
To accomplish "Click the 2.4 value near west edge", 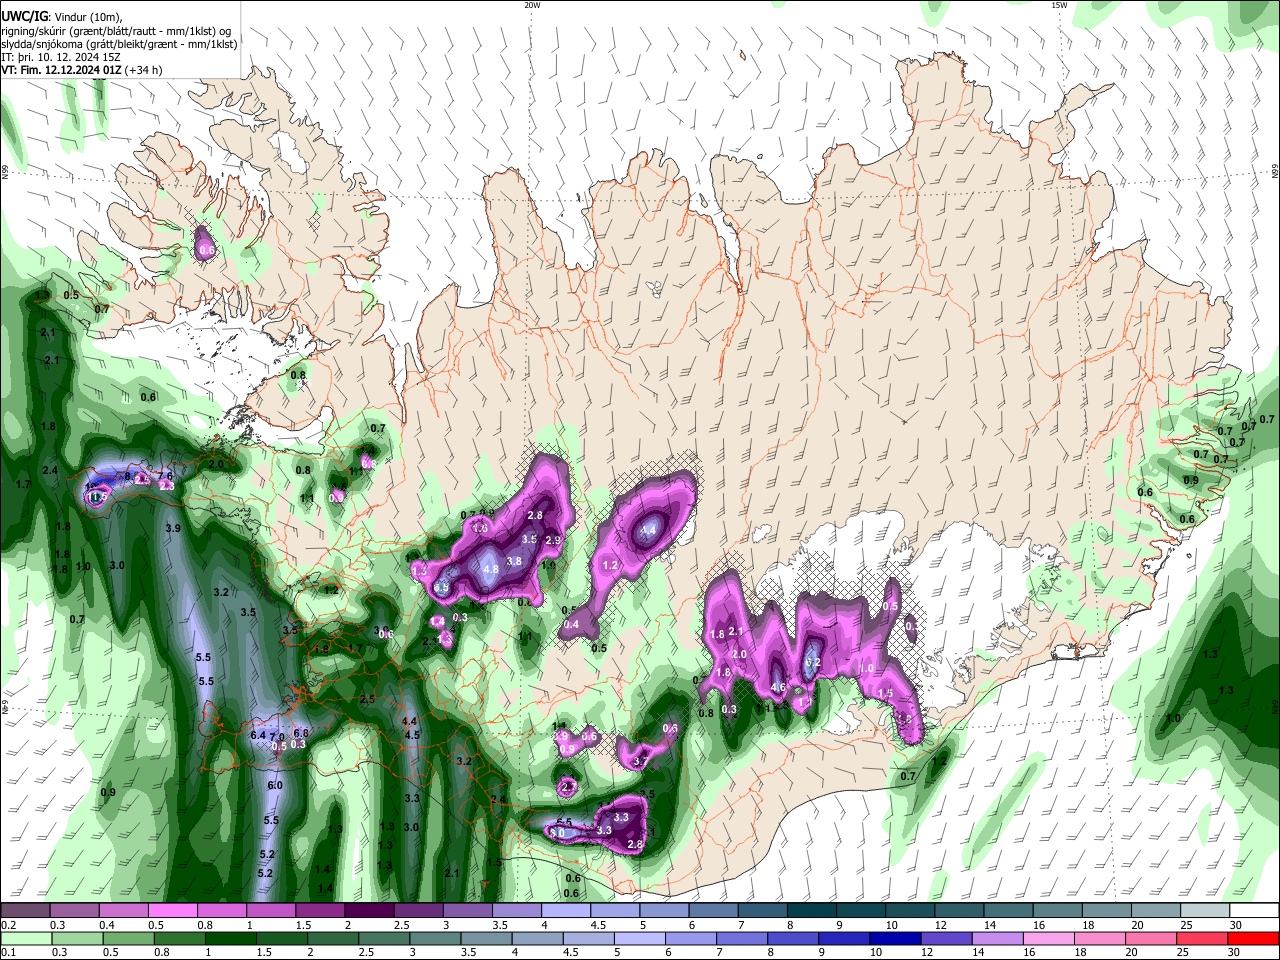I will 50,470.
